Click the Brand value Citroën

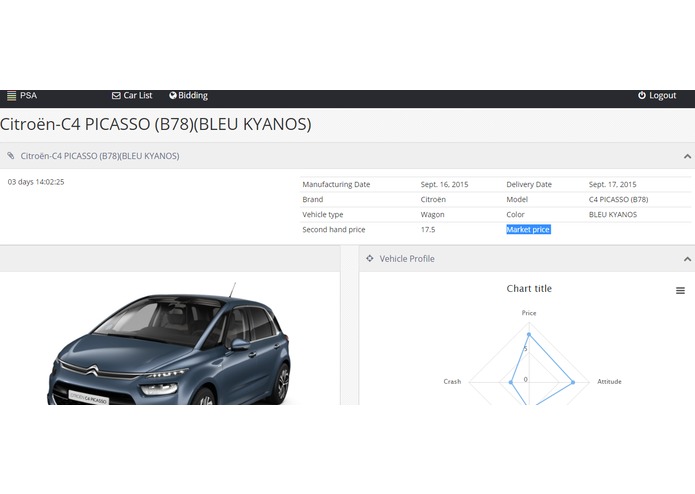433,199
